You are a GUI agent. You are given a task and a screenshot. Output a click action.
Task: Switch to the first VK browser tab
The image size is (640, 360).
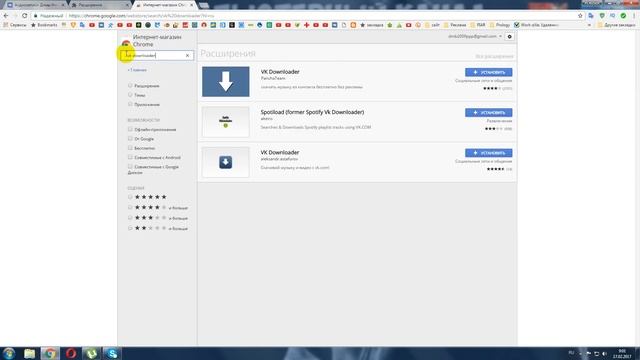tap(35, 5)
